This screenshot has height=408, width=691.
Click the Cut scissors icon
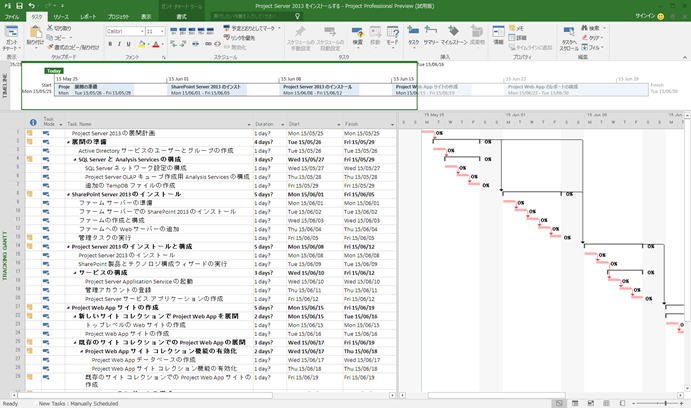point(50,28)
